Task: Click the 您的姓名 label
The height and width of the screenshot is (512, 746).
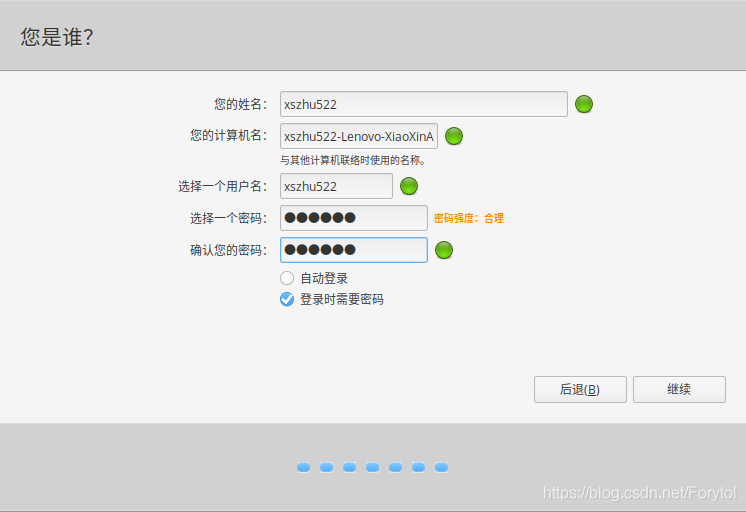Action: pos(240,104)
